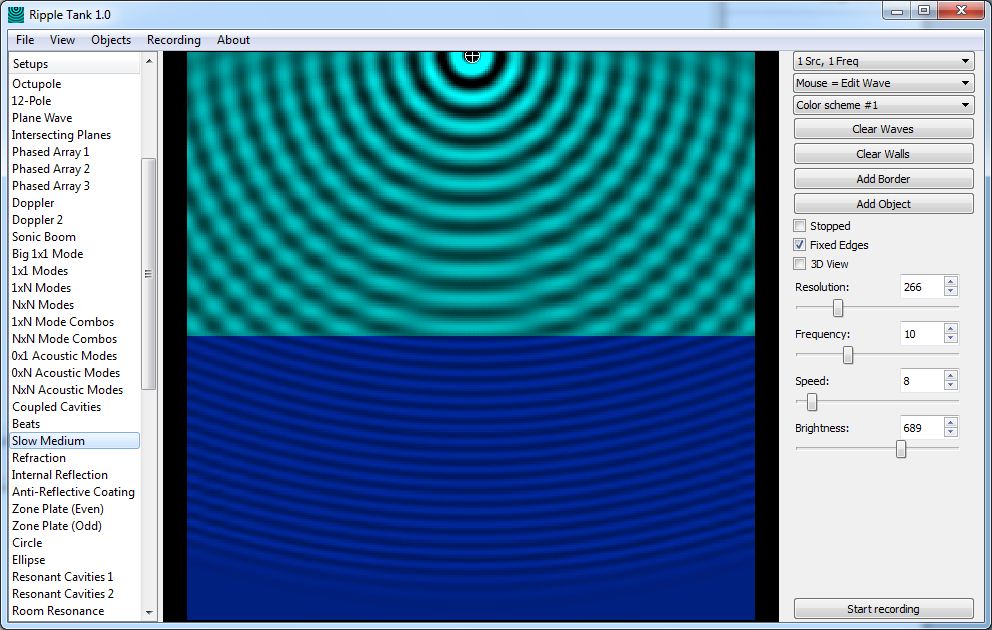The width and height of the screenshot is (992, 630).
Task: Open the Objects menu
Action: pyautogui.click(x=111, y=40)
